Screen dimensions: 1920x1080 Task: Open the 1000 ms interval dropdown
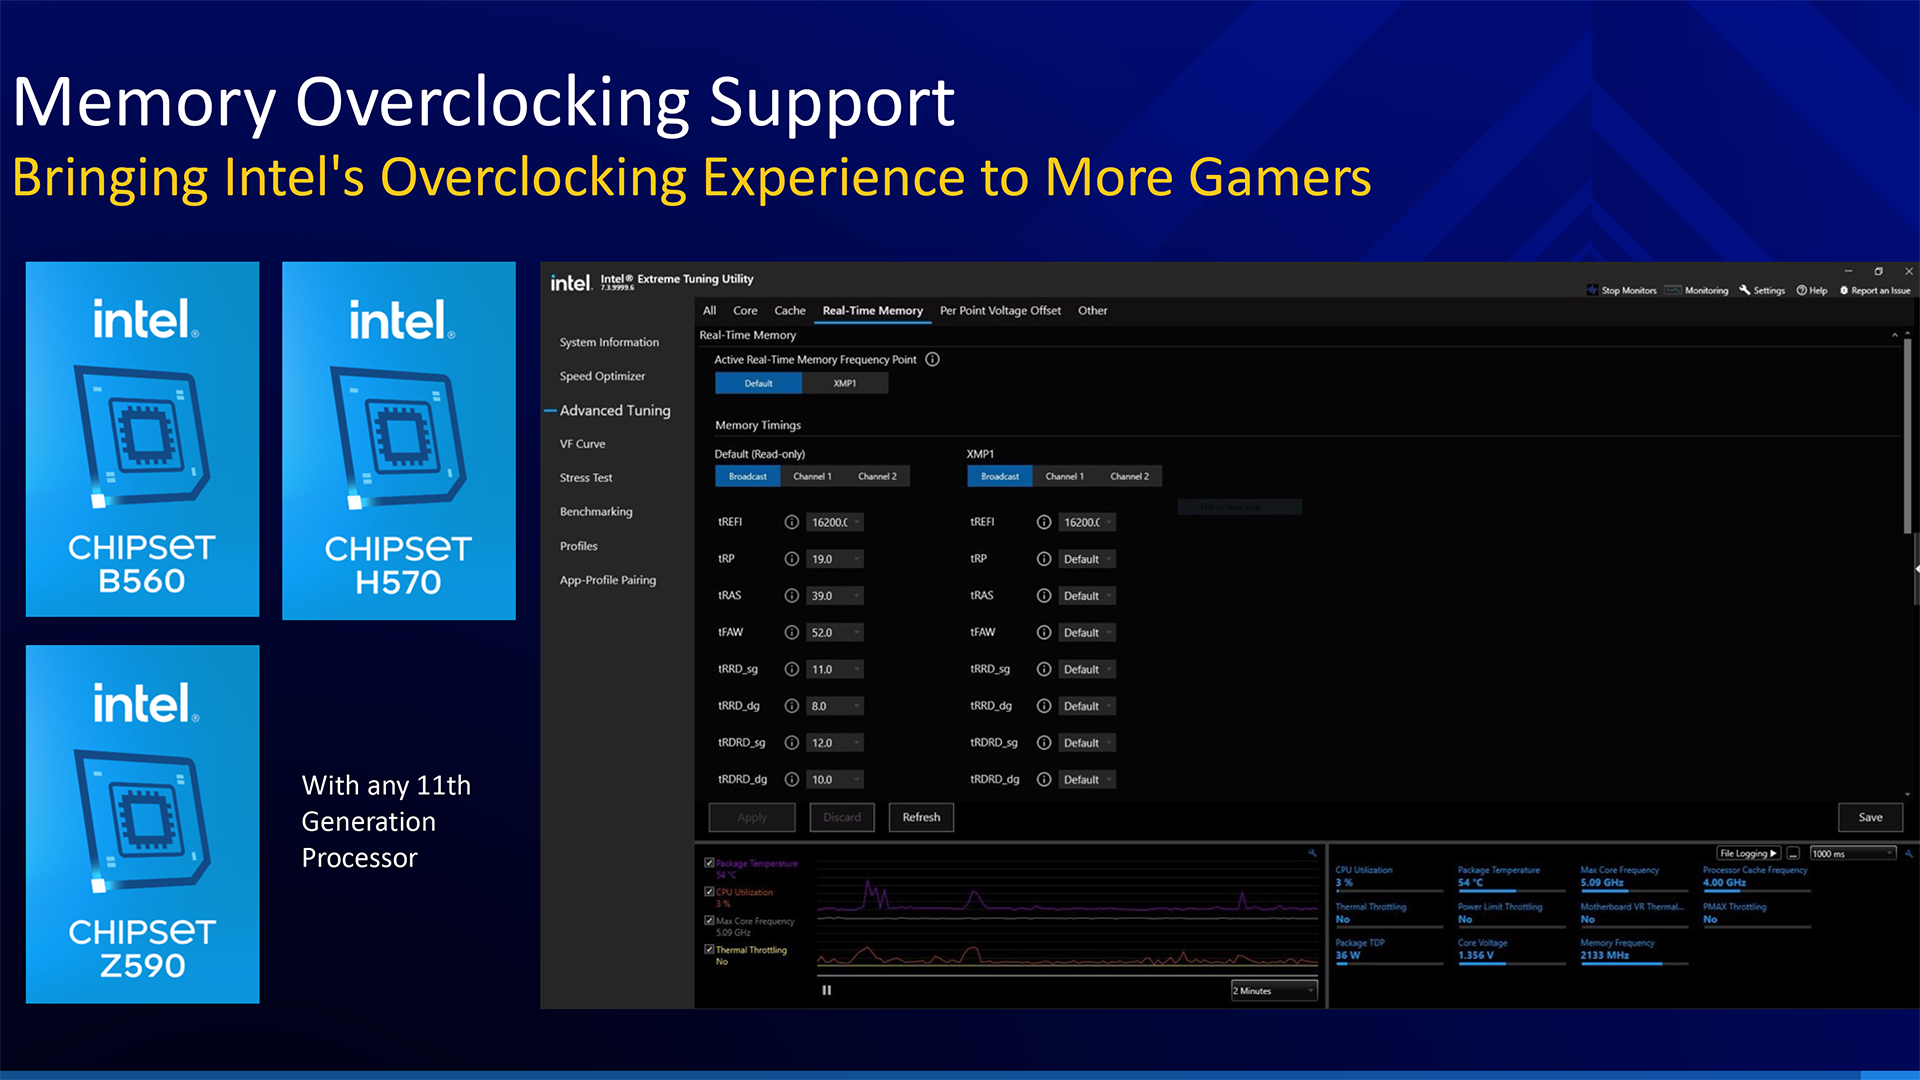[1852, 853]
